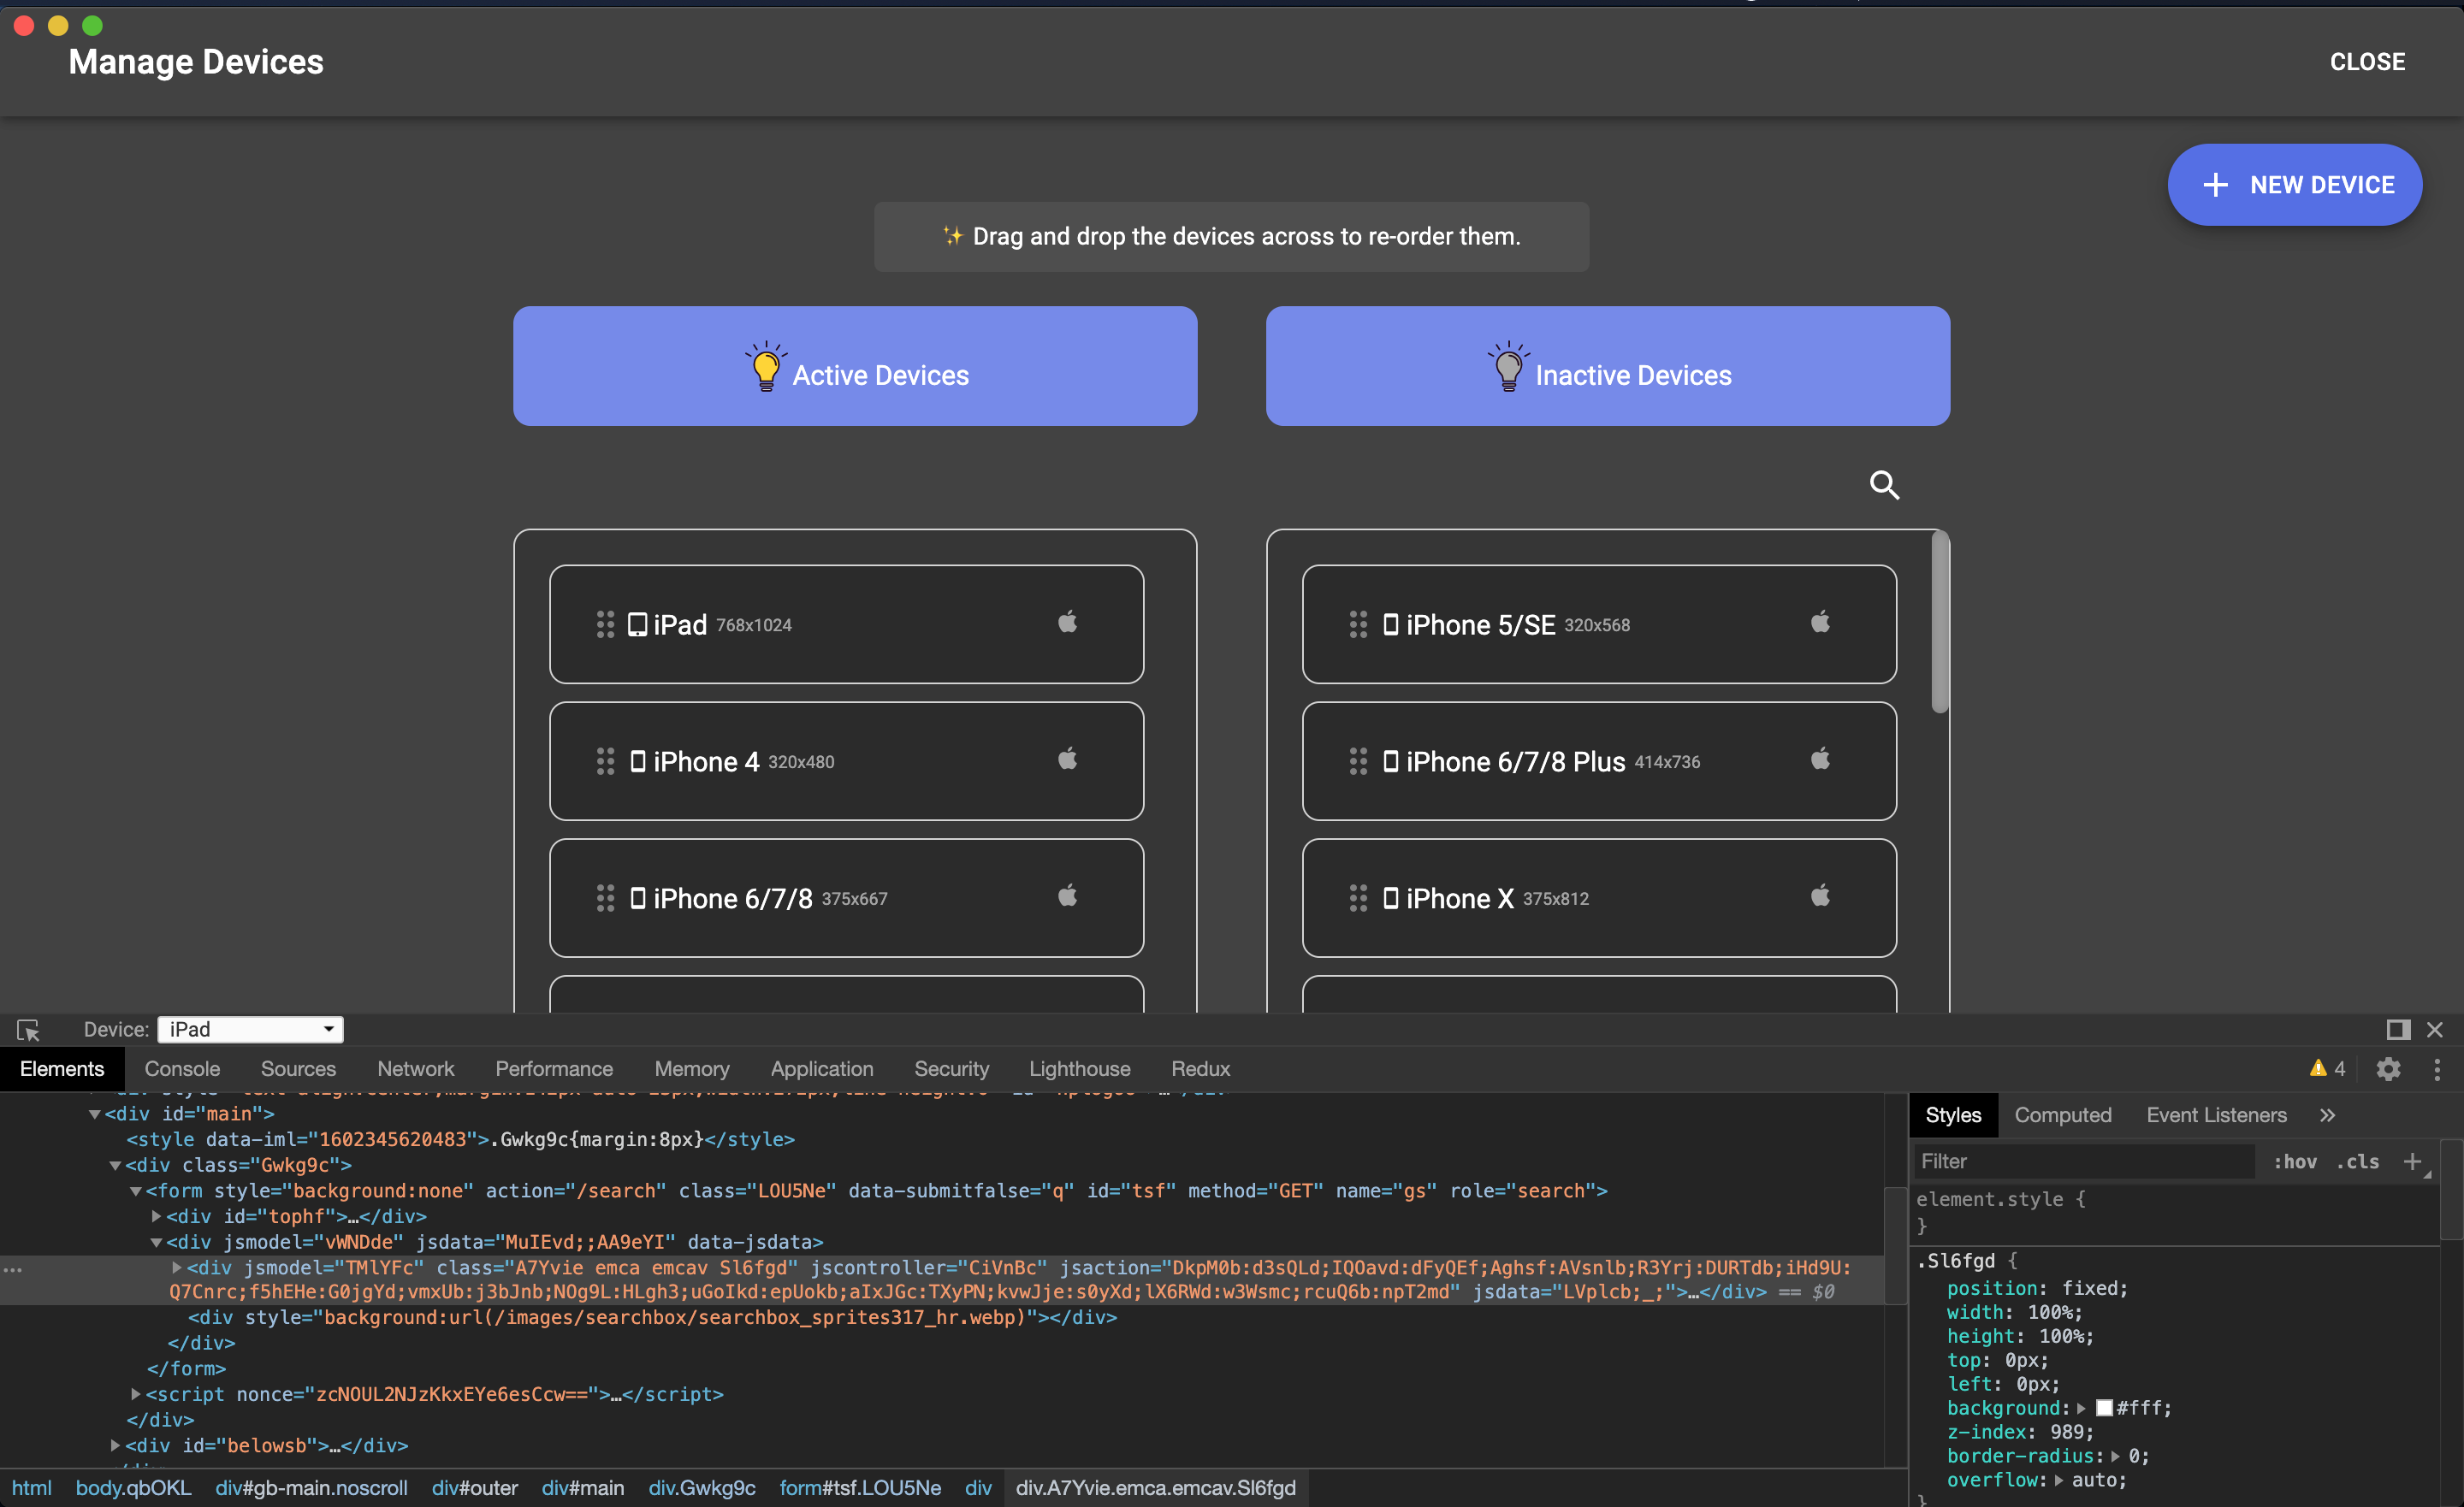
Task: Switch to the Console tab
Action: point(182,1069)
